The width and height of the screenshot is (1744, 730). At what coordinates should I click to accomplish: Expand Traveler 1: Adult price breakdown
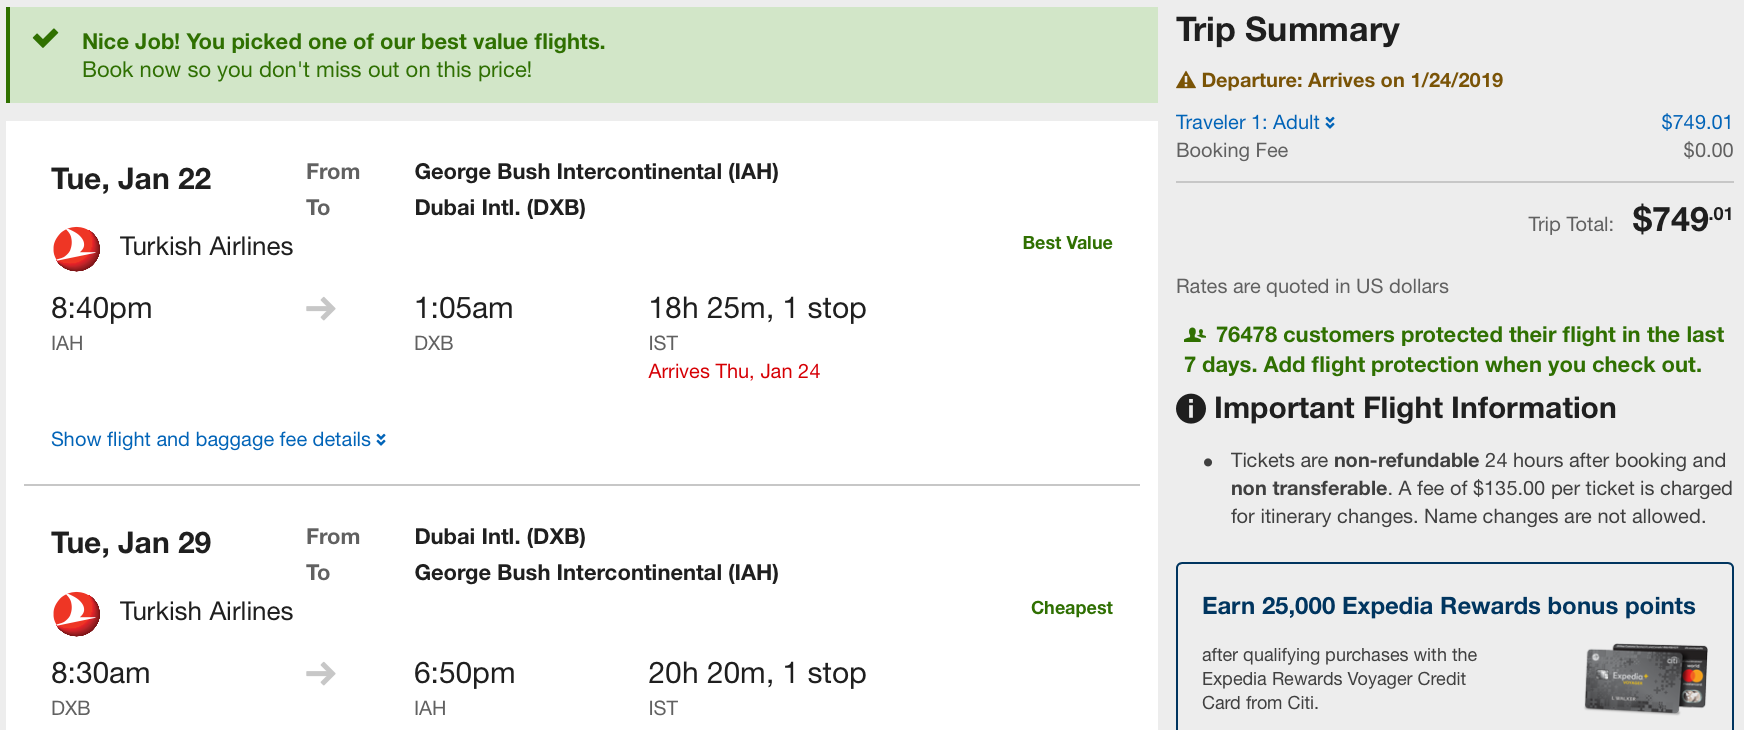coord(1255,122)
